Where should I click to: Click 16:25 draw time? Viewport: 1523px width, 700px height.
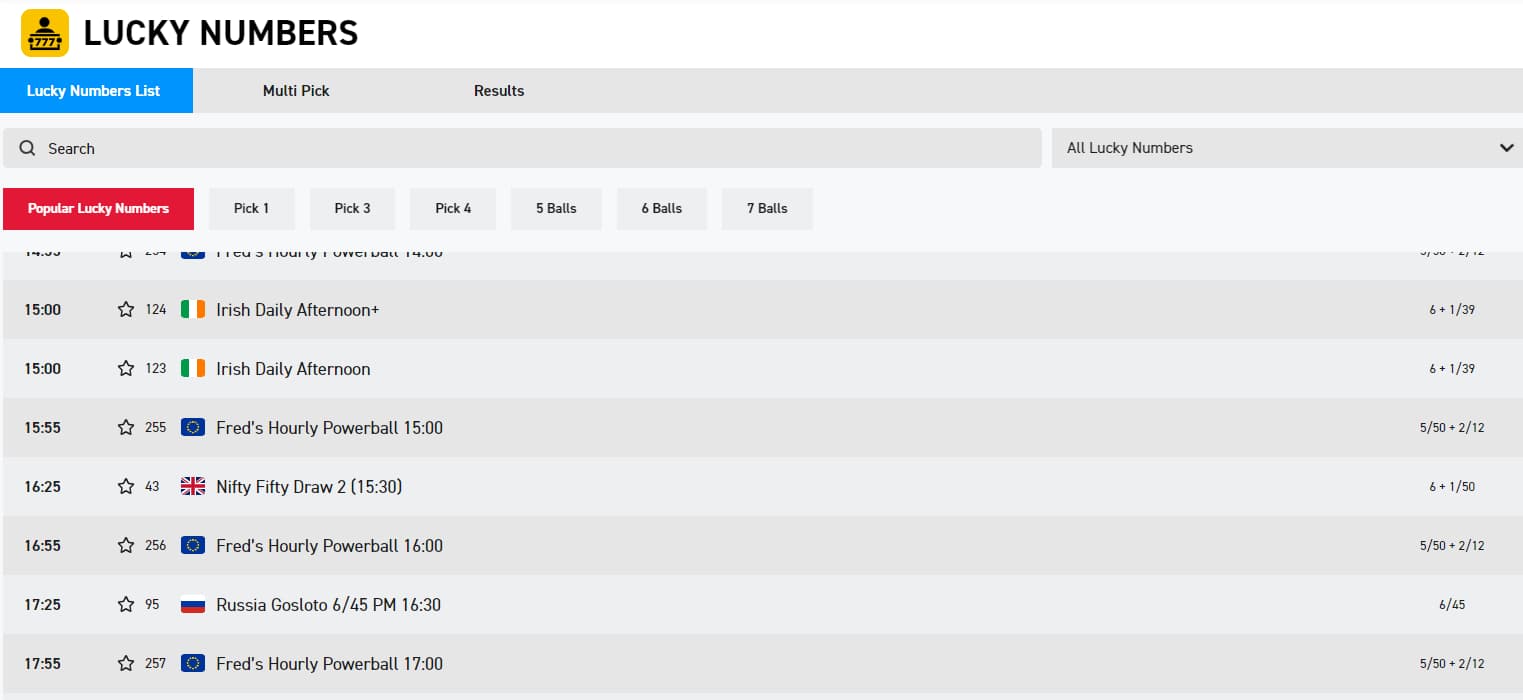point(43,487)
